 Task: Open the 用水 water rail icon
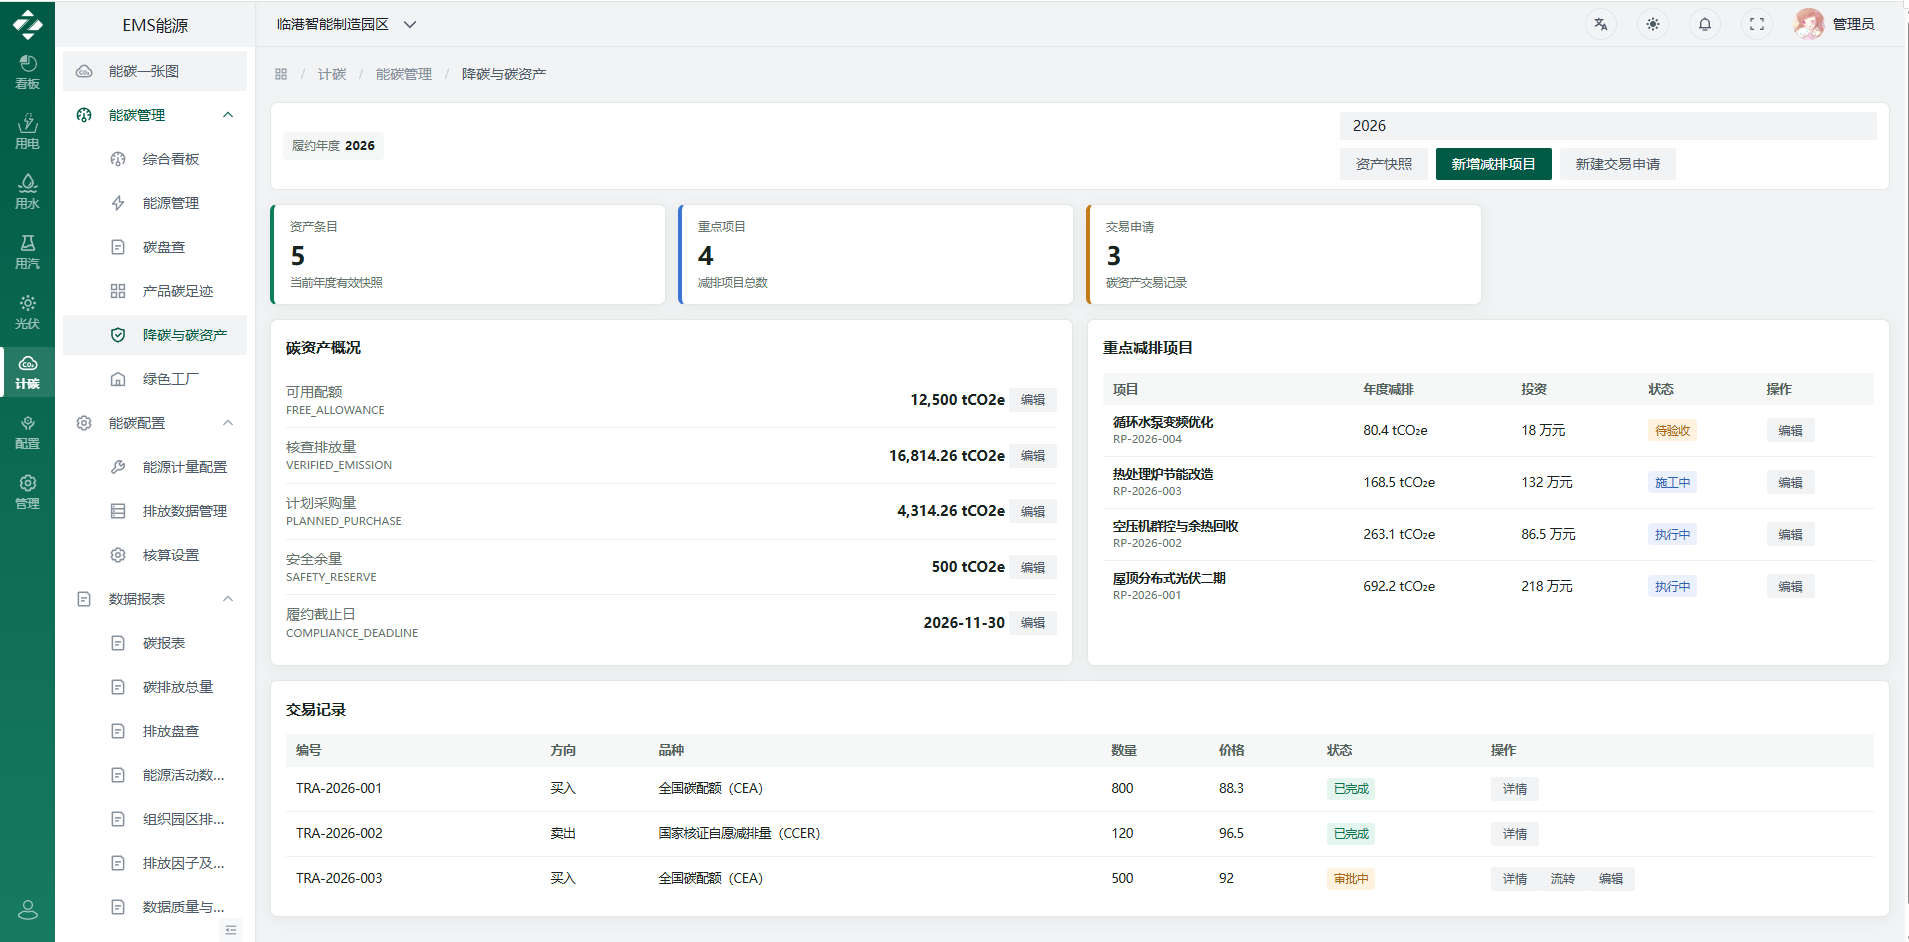(x=27, y=192)
